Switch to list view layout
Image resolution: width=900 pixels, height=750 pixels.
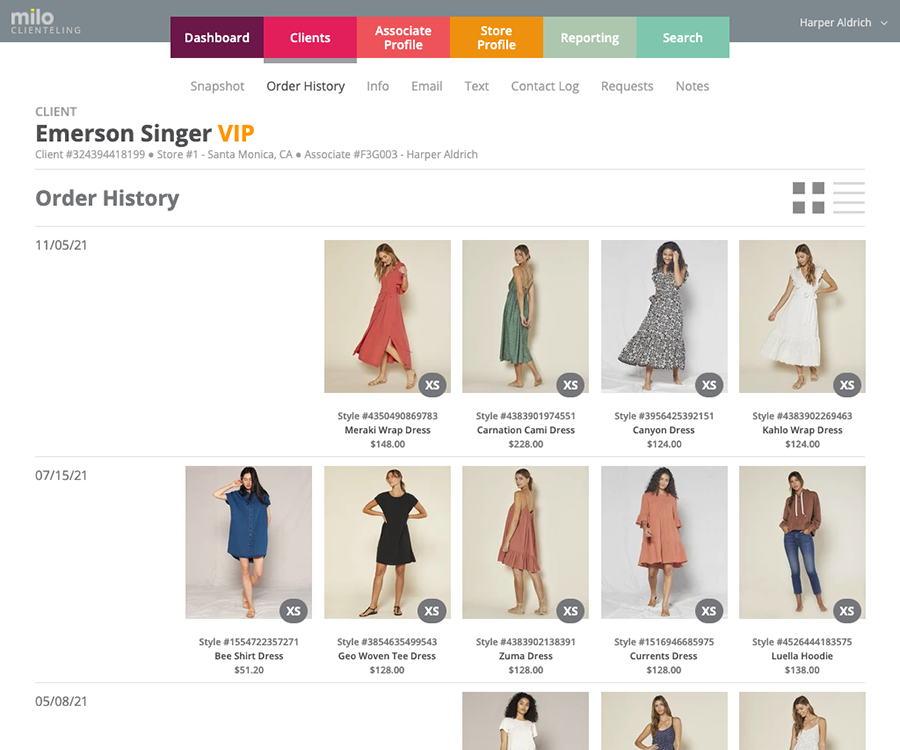pyautogui.click(x=849, y=198)
